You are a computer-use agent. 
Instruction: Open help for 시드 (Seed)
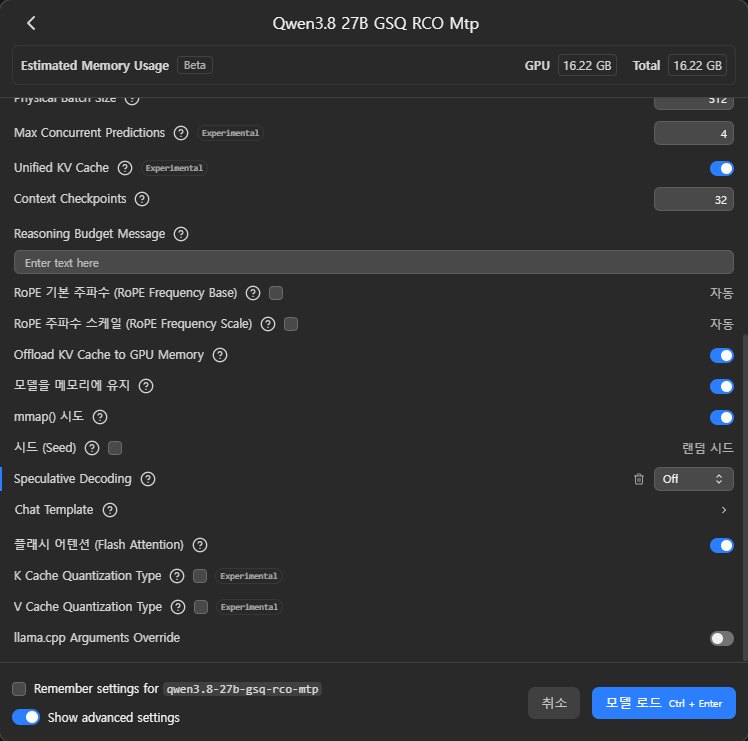(x=92, y=448)
